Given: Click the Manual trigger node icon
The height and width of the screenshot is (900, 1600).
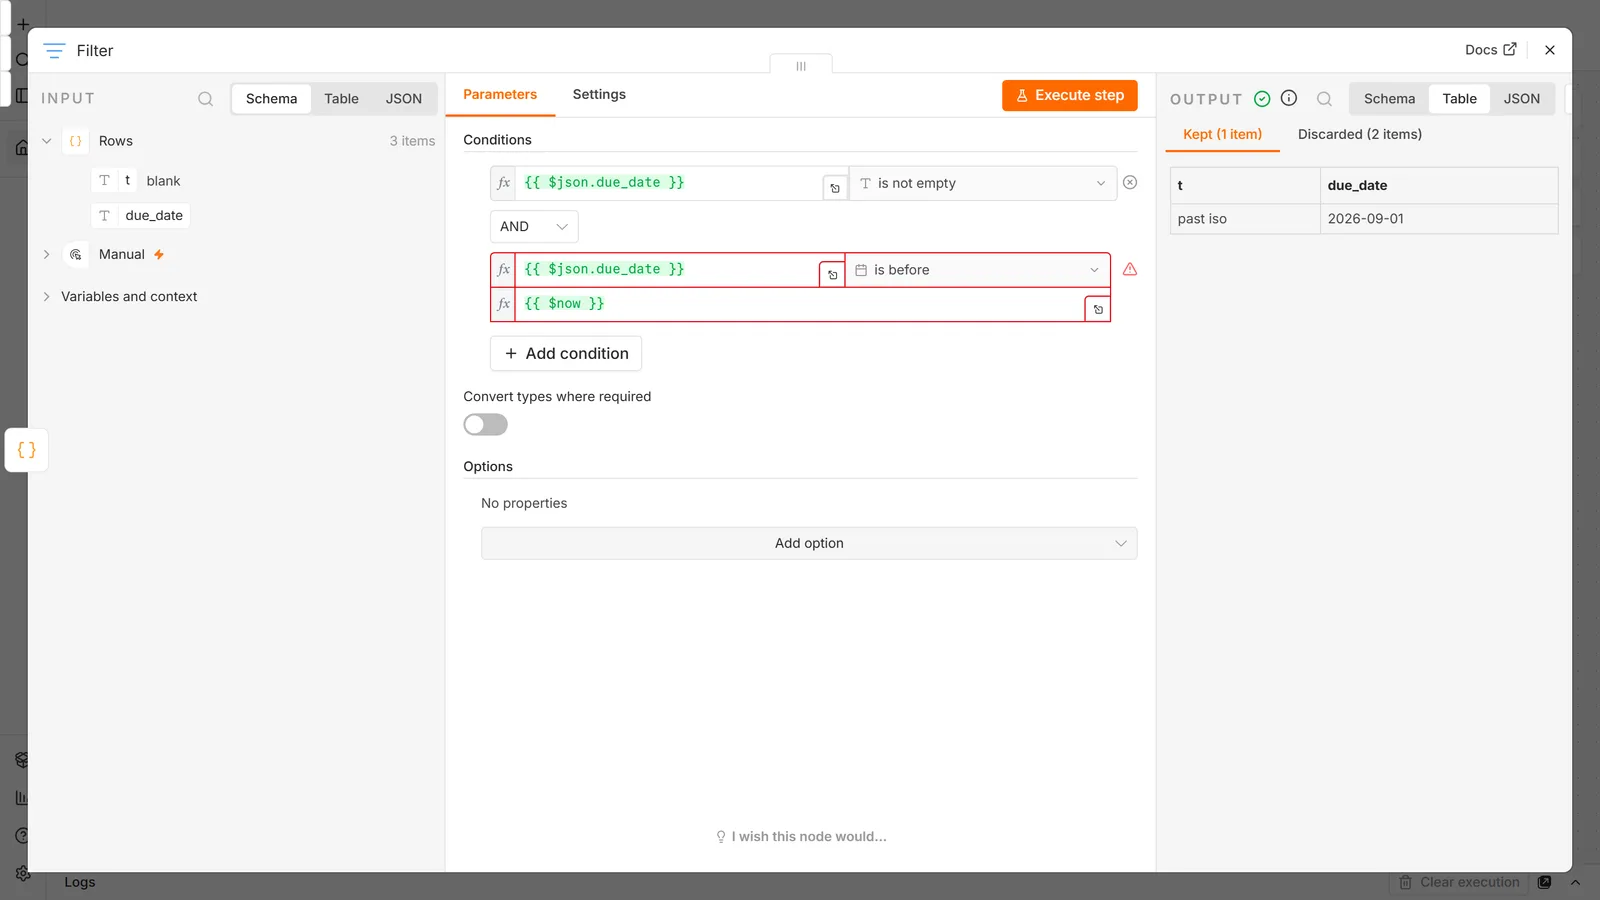Looking at the screenshot, I should pyautogui.click(x=76, y=255).
